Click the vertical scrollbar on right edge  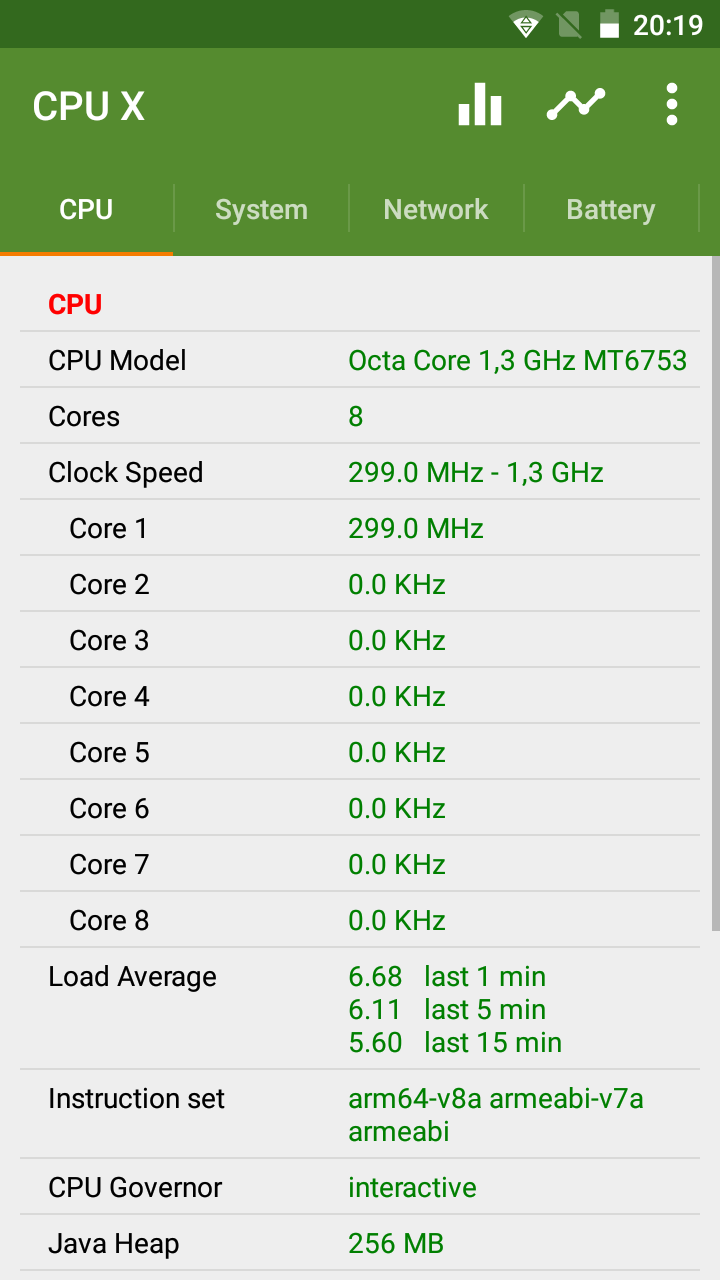pyautogui.click(x=714, y=600)
